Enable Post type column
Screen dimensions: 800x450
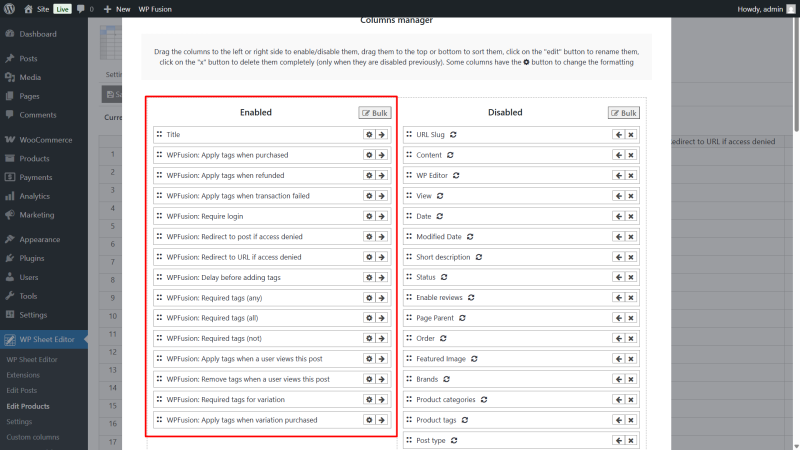tap(618, 440)
